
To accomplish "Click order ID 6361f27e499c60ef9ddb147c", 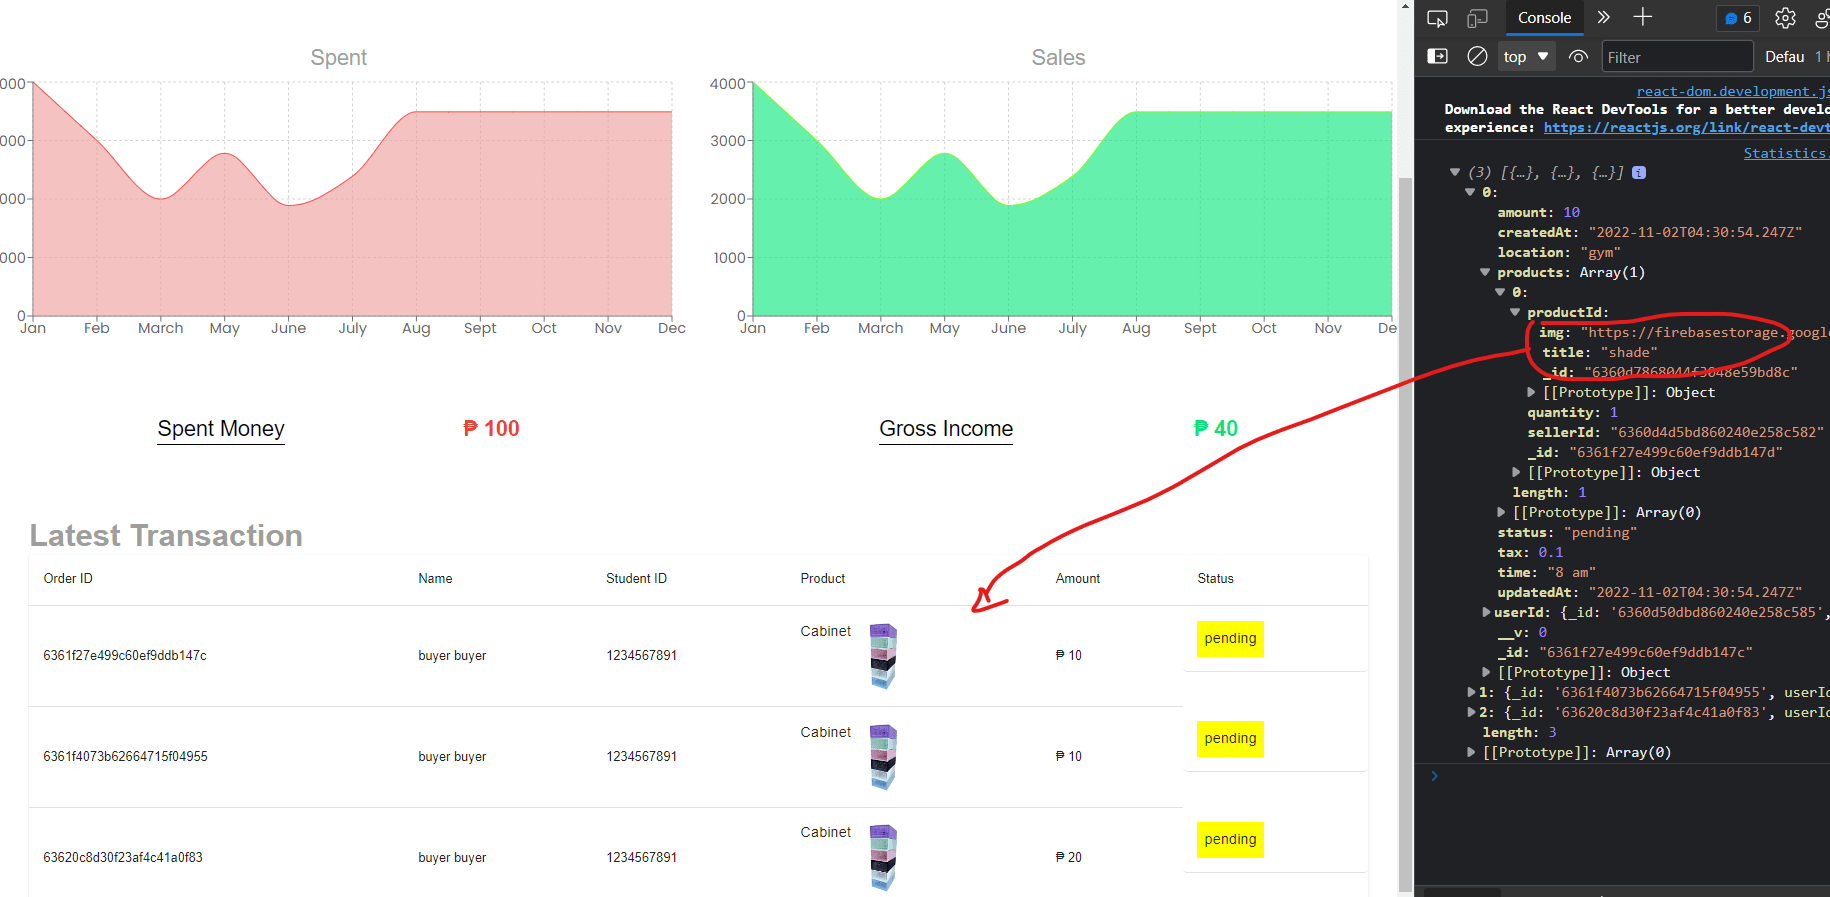I will (x=125, y=656).
